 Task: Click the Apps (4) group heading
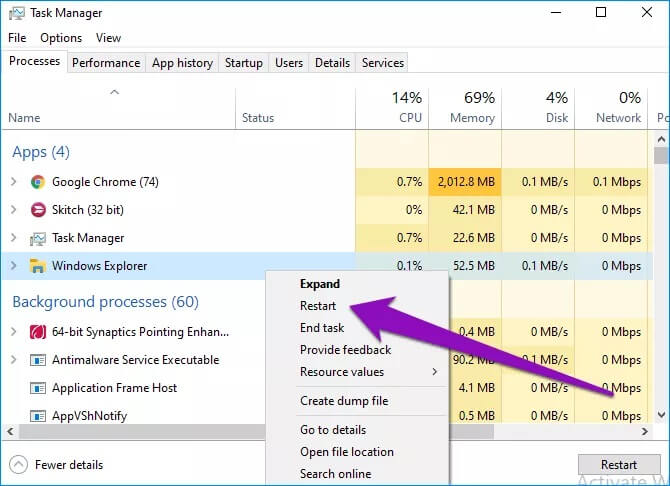(41, 152)
